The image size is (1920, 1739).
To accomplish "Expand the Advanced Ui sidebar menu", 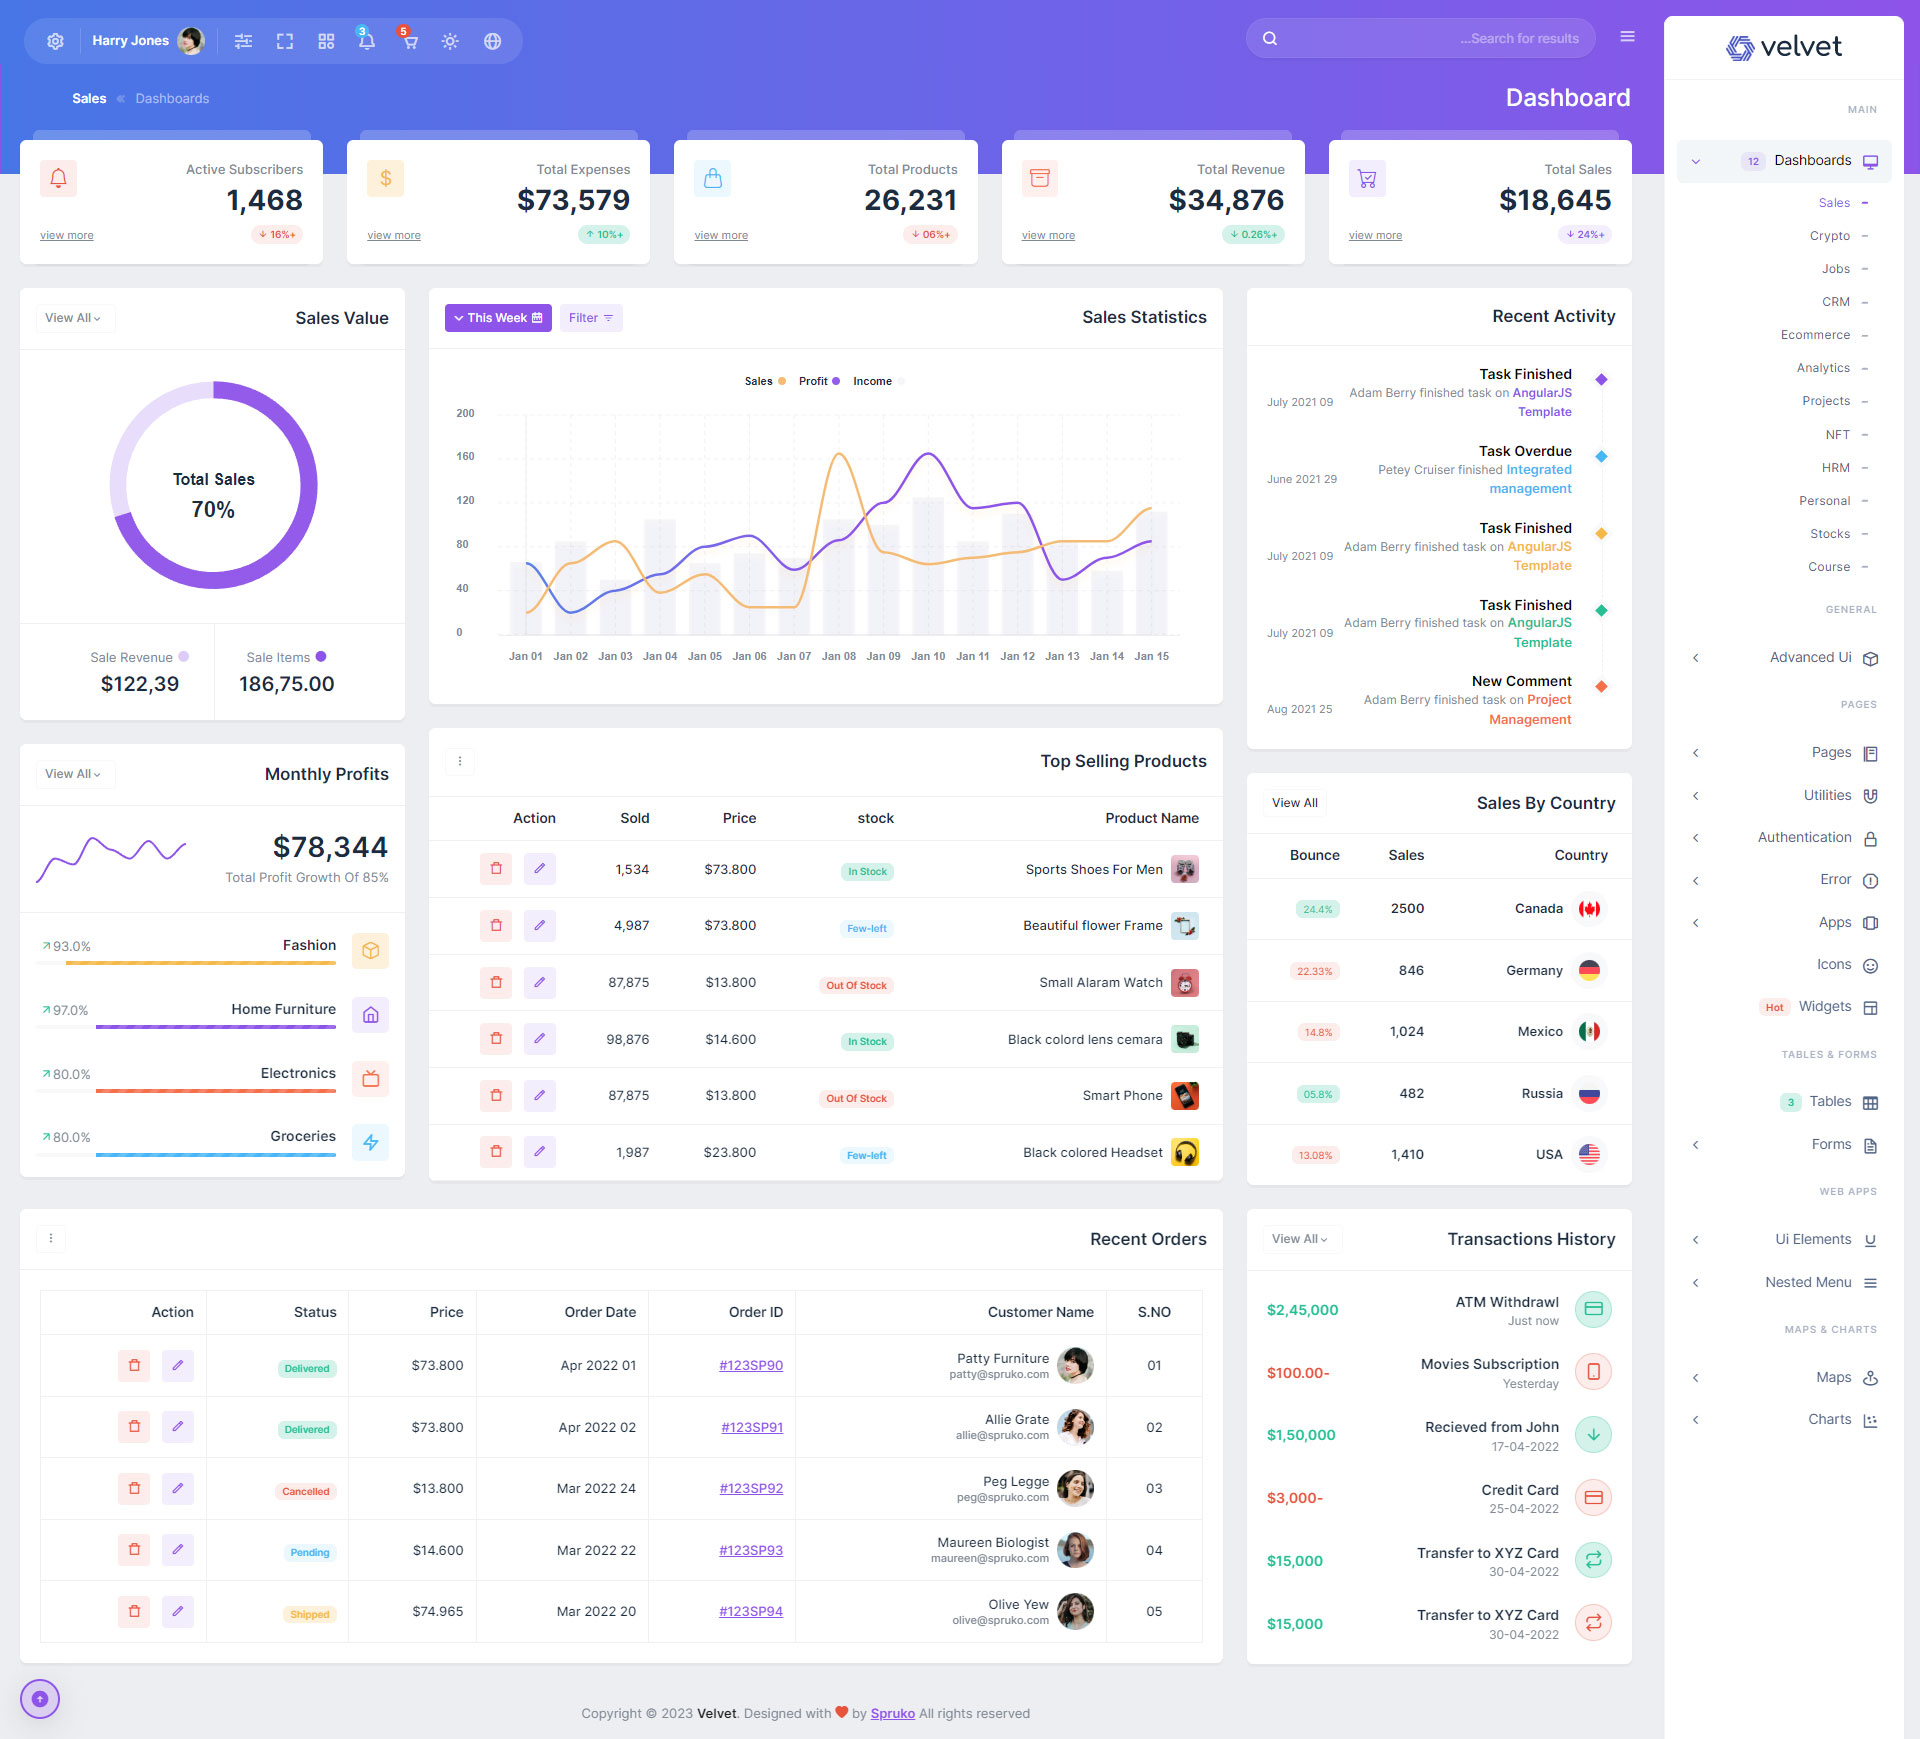I will [1810, 657].
